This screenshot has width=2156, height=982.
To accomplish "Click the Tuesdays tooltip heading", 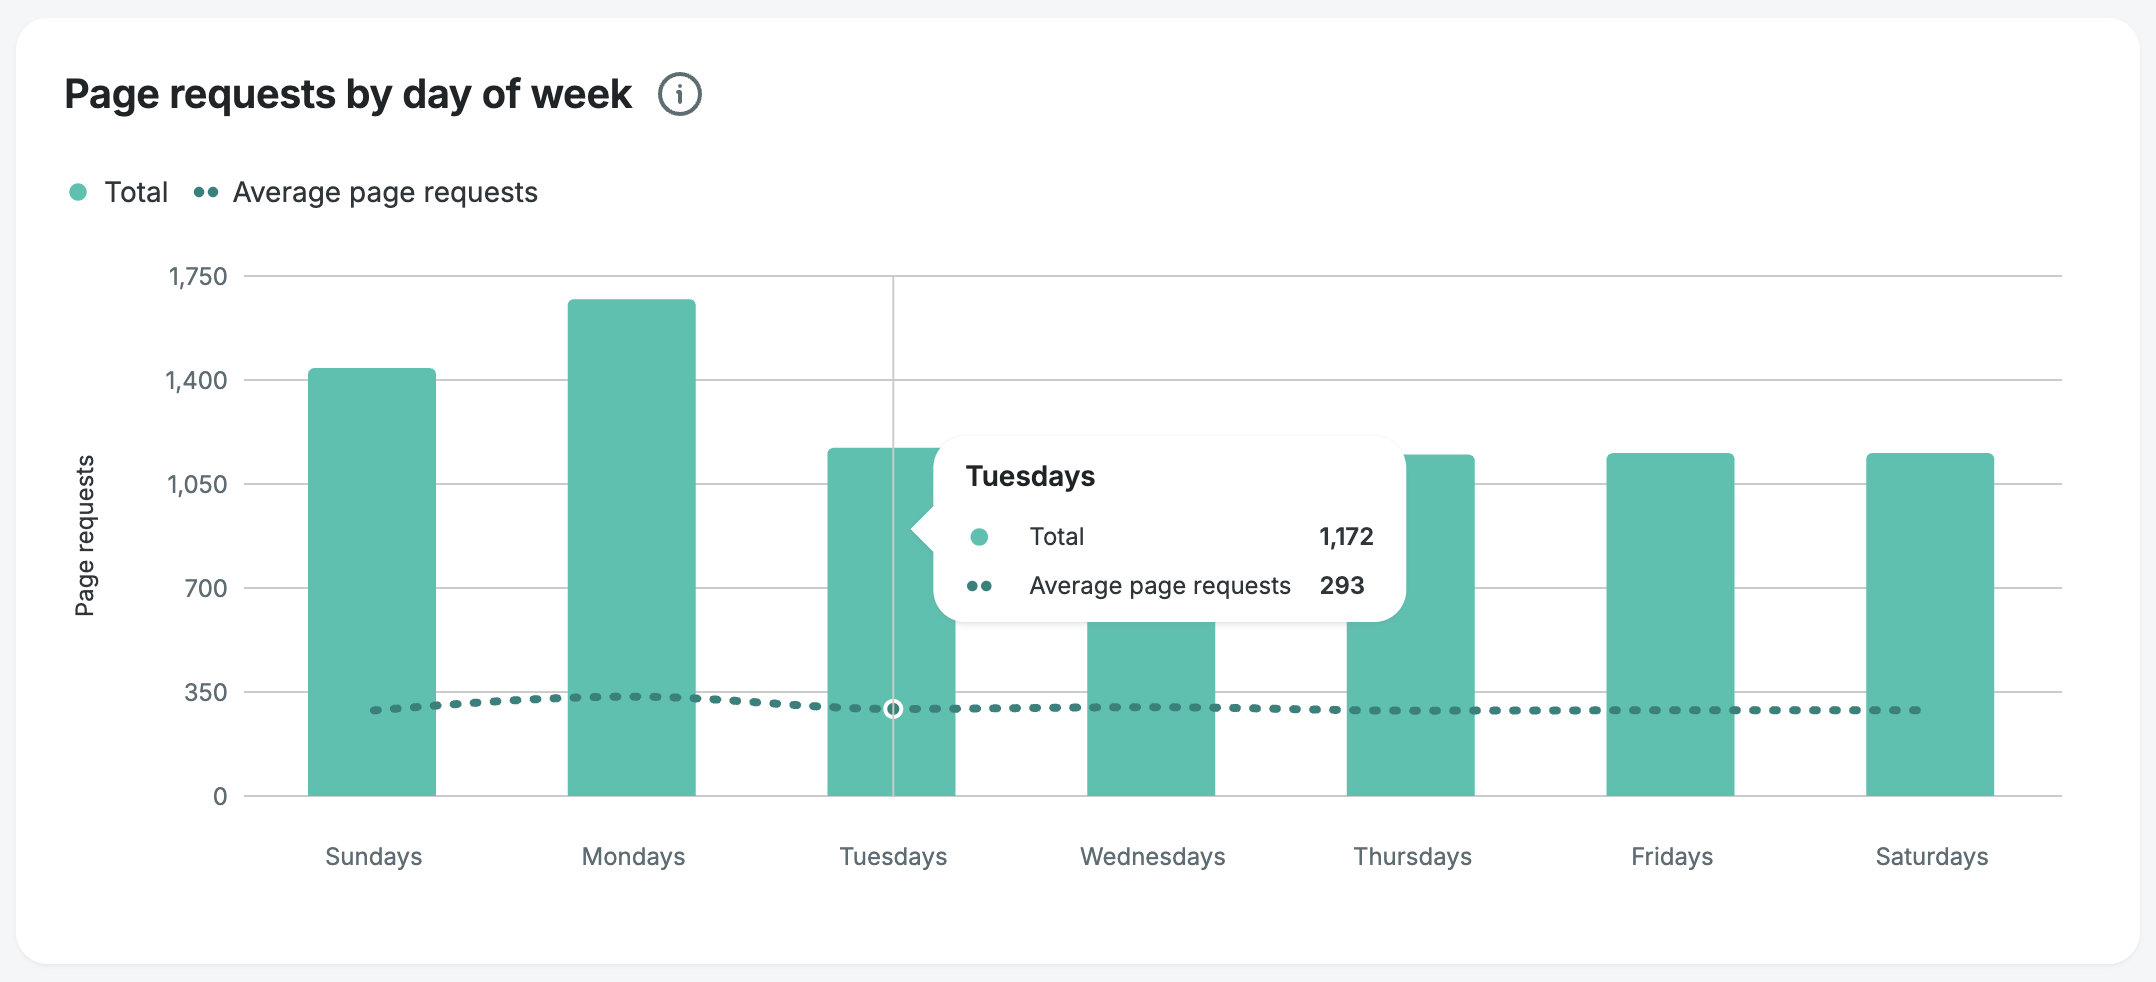I will 1030,476.
